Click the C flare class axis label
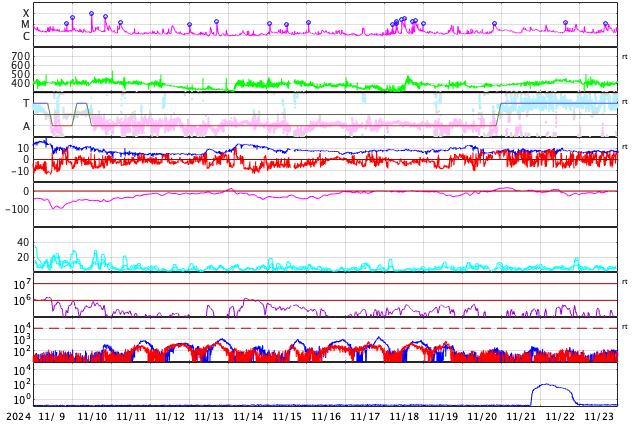 coord(26,36)
